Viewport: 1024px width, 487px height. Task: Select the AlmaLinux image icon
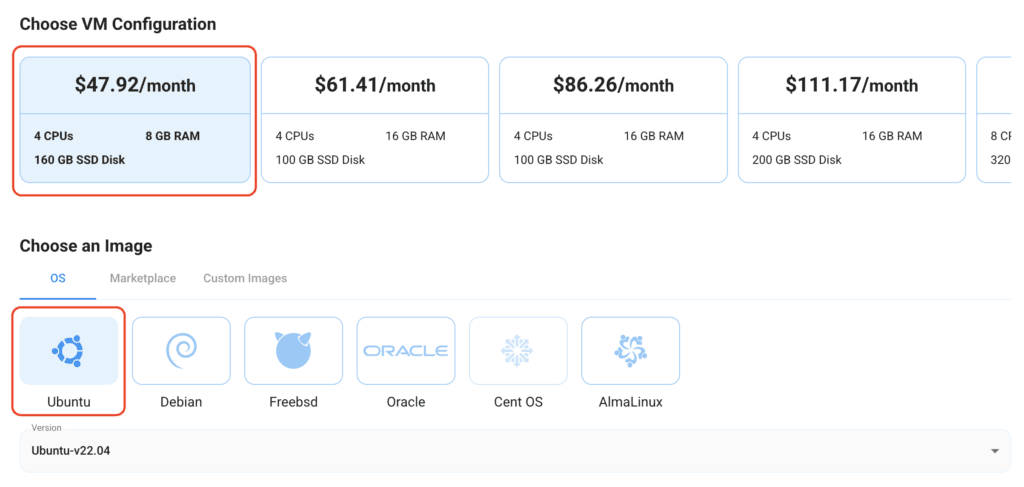pos(630,351)
